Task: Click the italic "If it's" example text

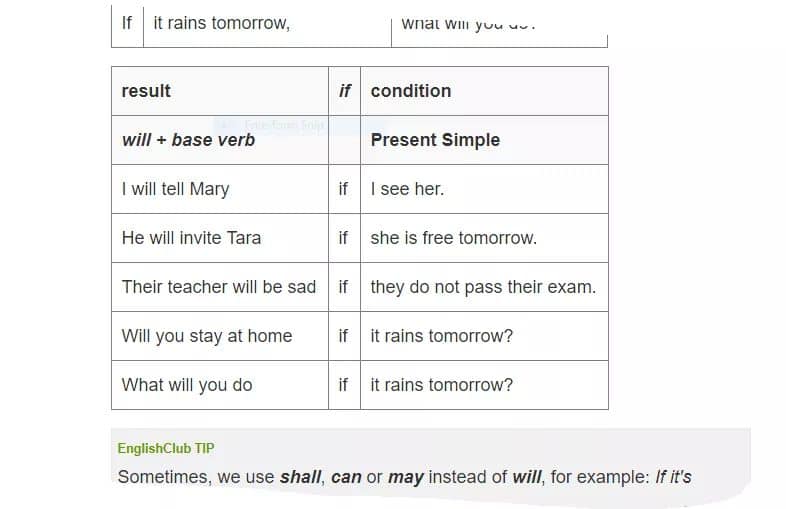Action: (673, 477)
